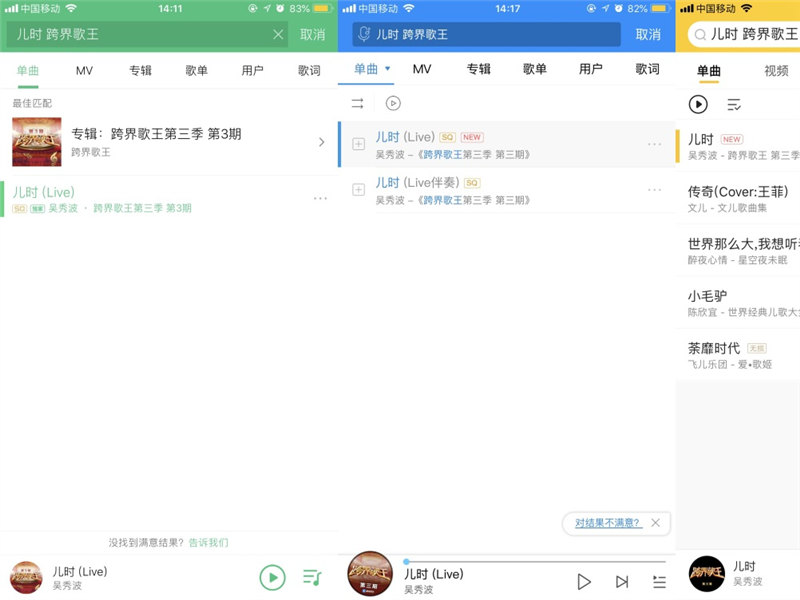800x600 pixels.
Task: Play 小毛驴 in yellow app
Action: point(738,303)
